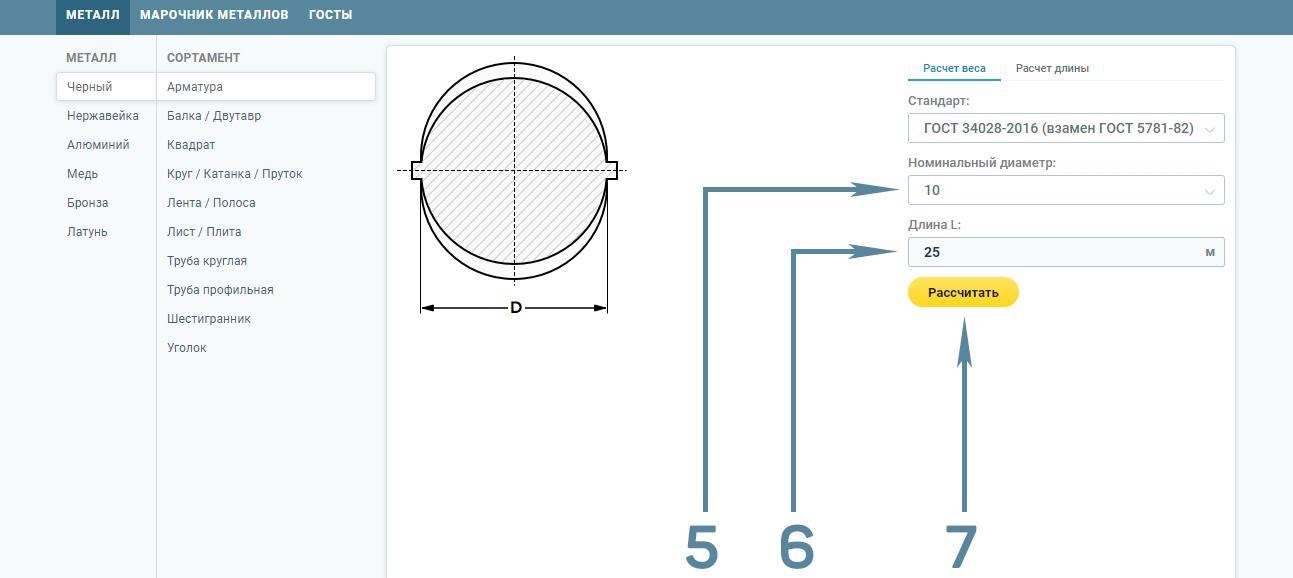Select Бронза metal category
1293x578 pixels.
click(88, 203)
